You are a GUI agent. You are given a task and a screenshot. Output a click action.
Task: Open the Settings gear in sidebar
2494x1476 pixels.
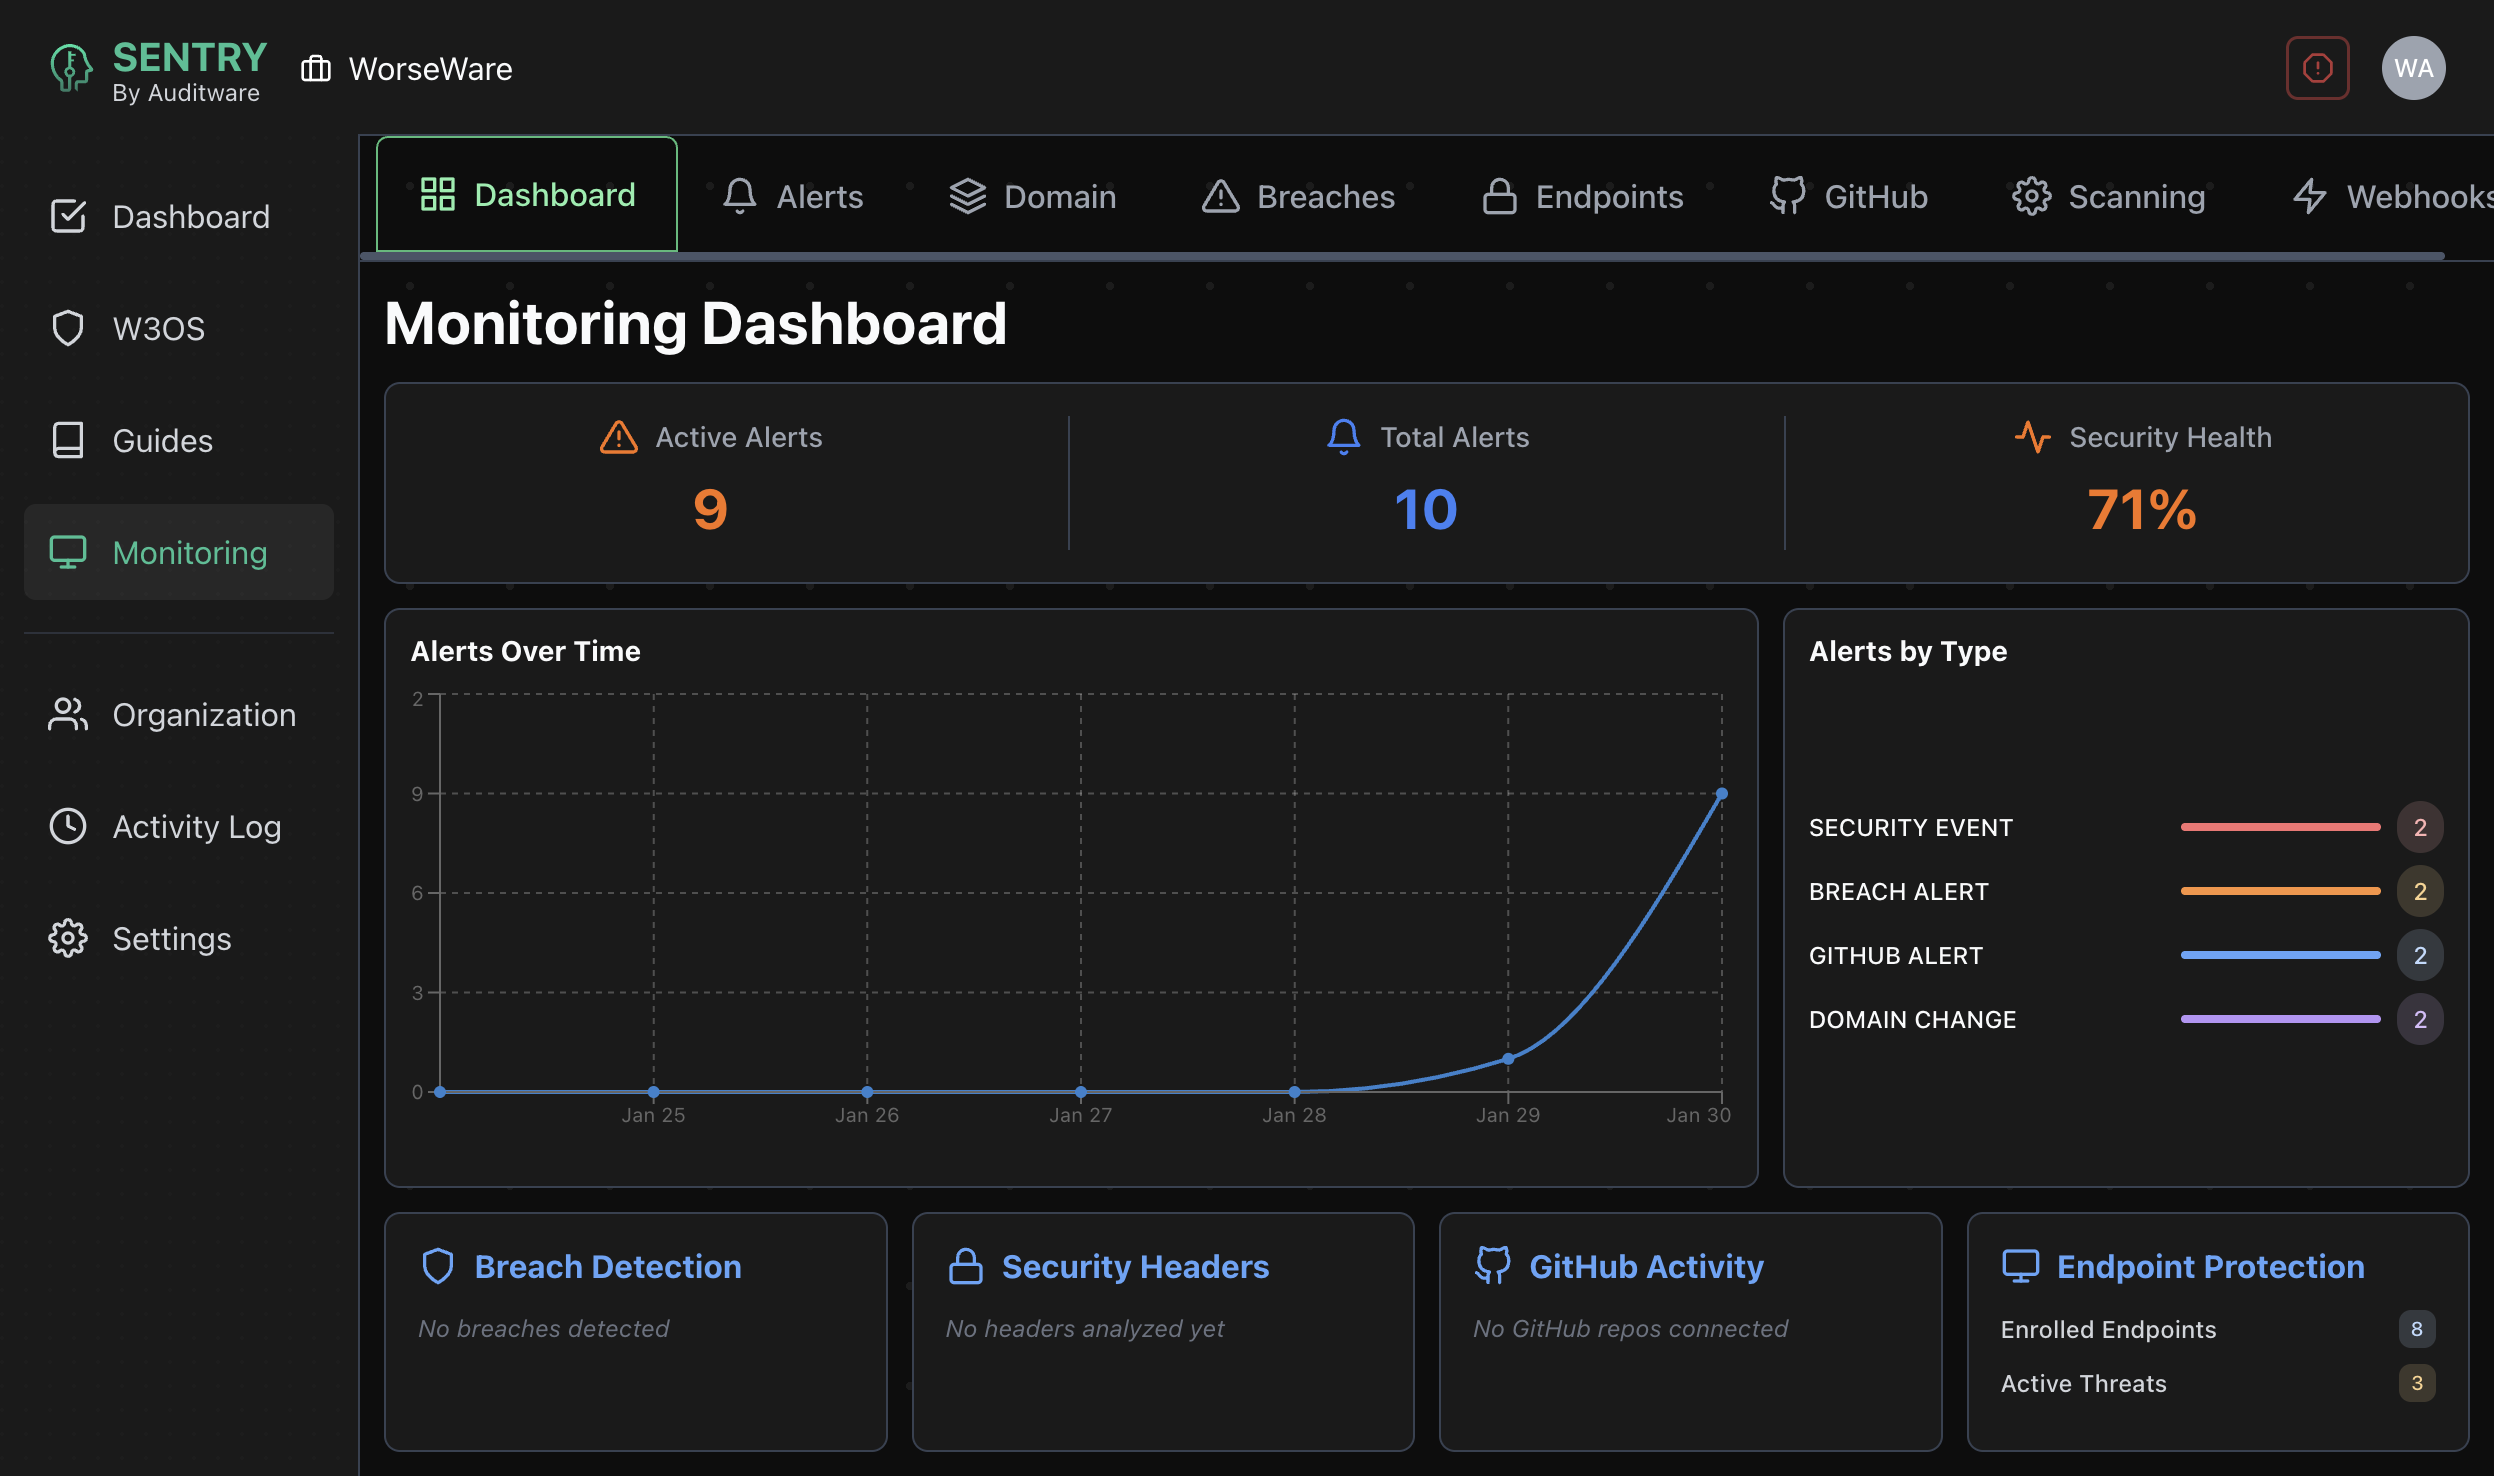[x=68, y=938]
